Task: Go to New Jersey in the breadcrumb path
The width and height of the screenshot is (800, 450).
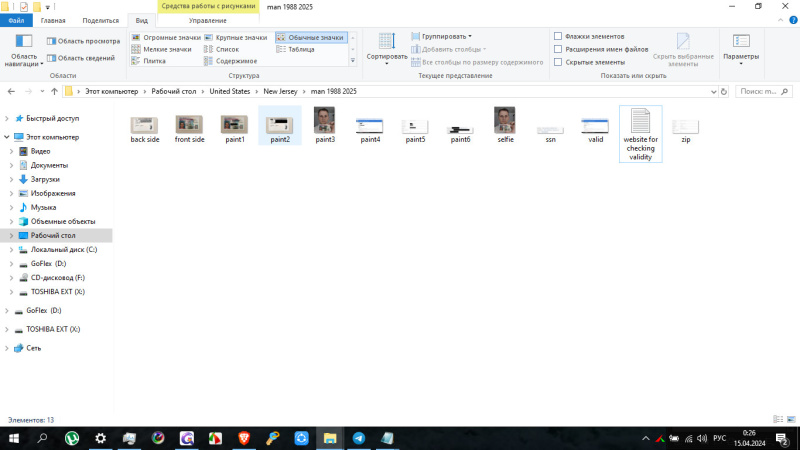Action: pyautogui.click(x=281, y=91)
